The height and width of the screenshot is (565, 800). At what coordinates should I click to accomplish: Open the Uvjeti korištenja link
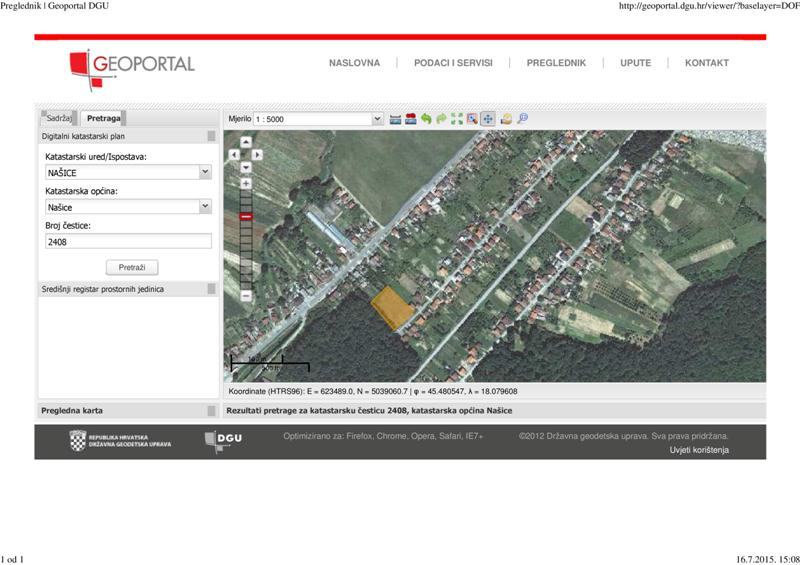pyautogui.click(x=698, y=450)
